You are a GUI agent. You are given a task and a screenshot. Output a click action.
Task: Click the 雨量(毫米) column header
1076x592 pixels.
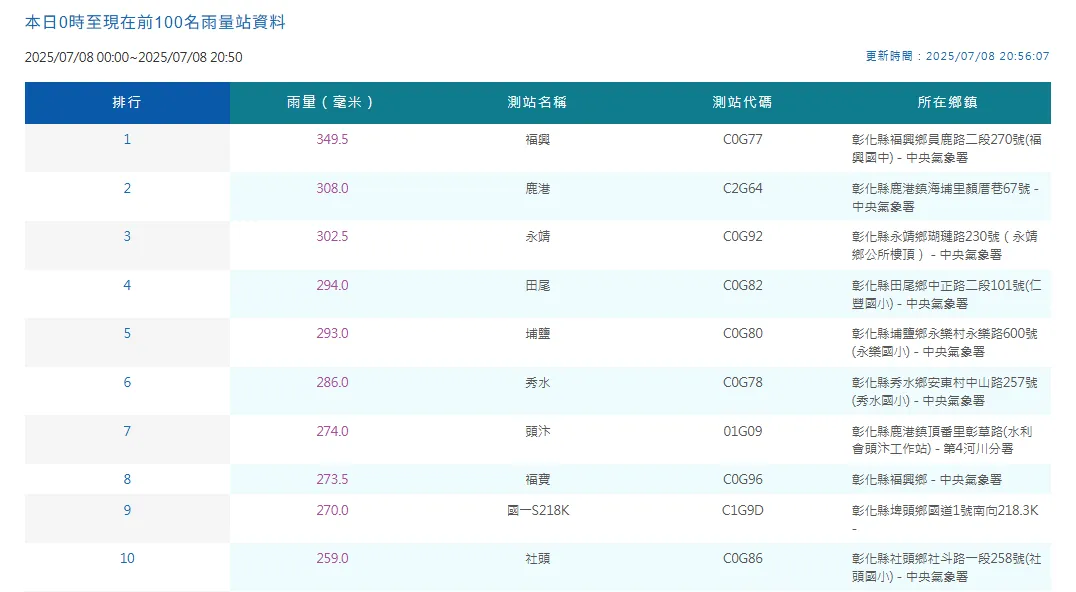[x=332, y=102]
